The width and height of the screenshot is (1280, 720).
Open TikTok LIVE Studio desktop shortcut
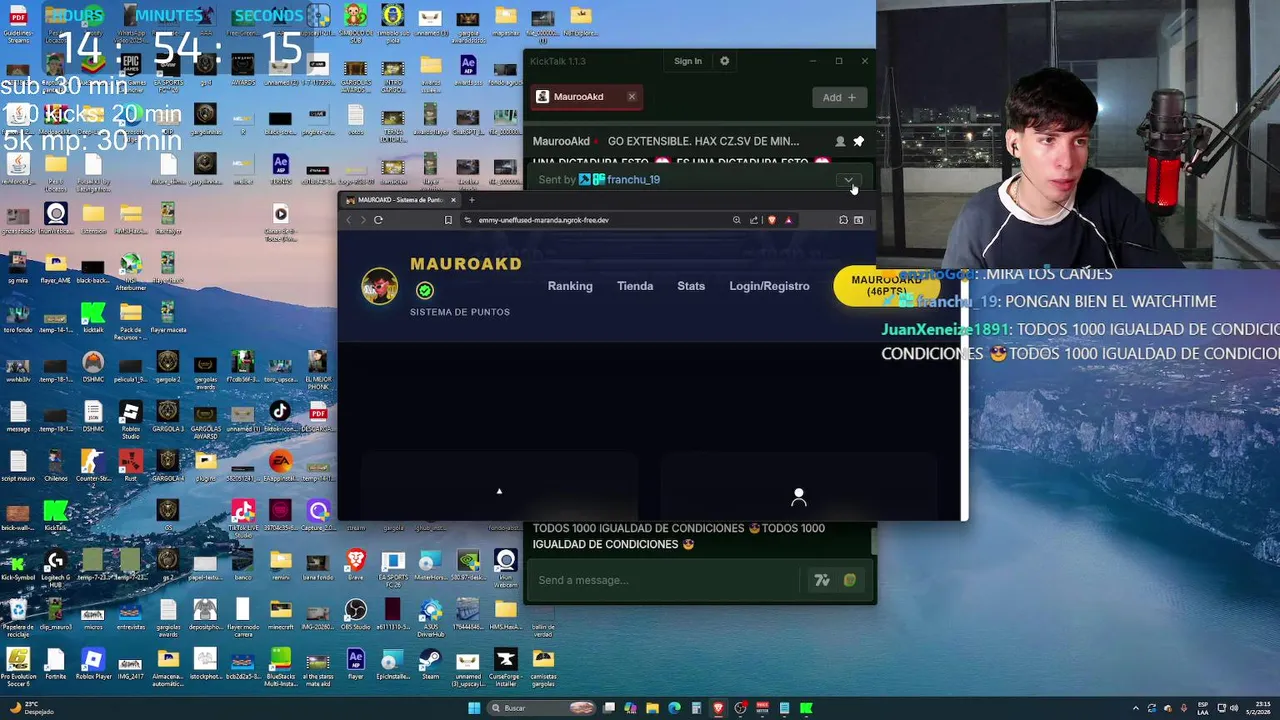pos(243,515)
